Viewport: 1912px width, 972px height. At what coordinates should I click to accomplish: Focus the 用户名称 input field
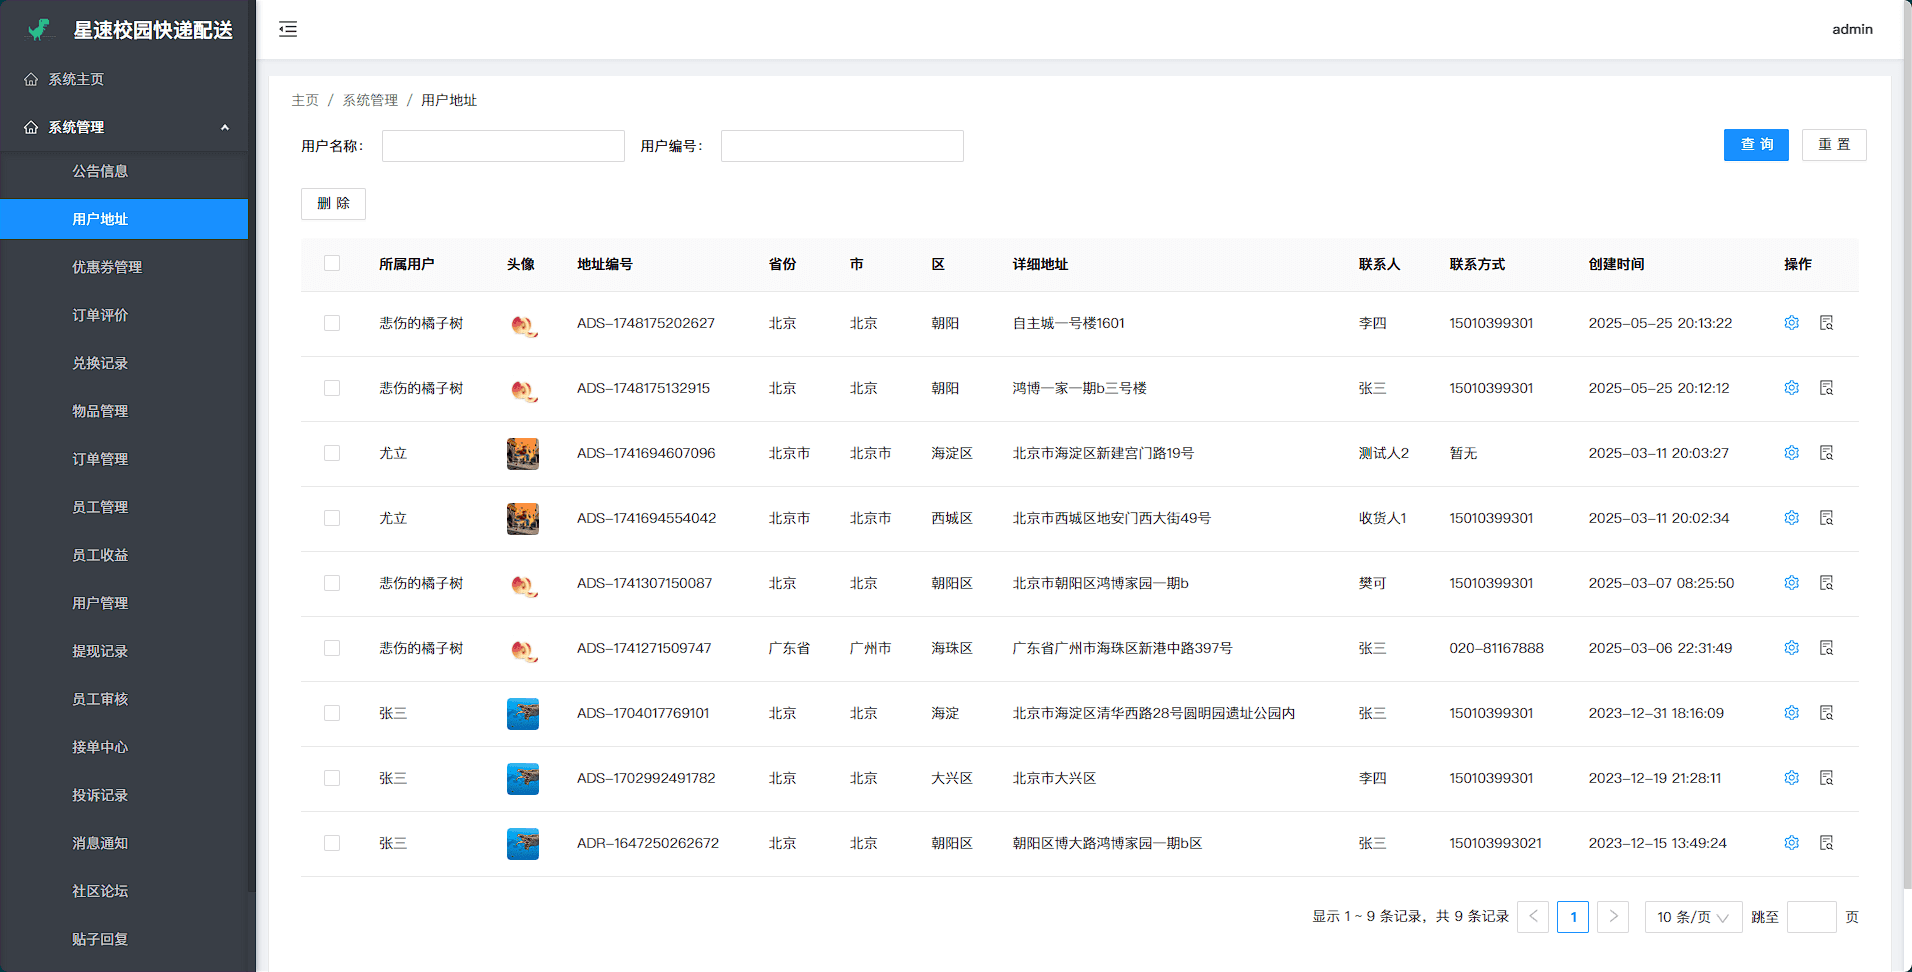[x=503, y=146]
